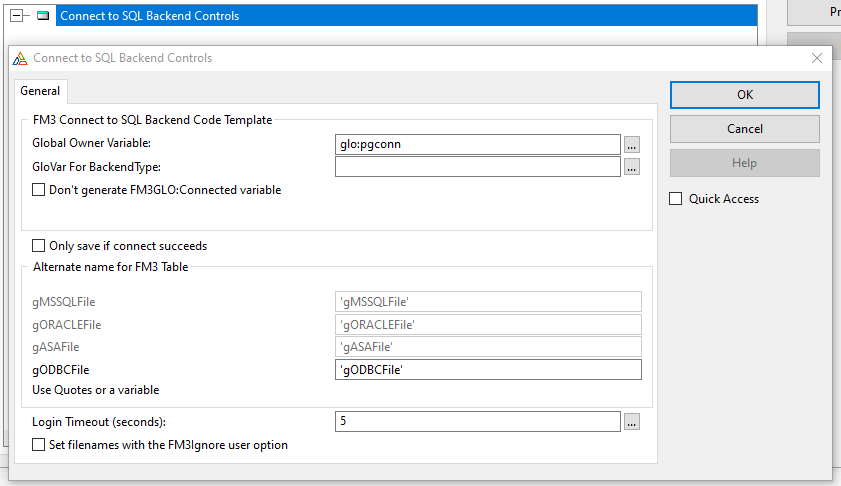The width and height of the screenshot is (841, 486).
Task: Toggle Set filenames with FM3Ignore user option
Action: (x=39, y=445)
